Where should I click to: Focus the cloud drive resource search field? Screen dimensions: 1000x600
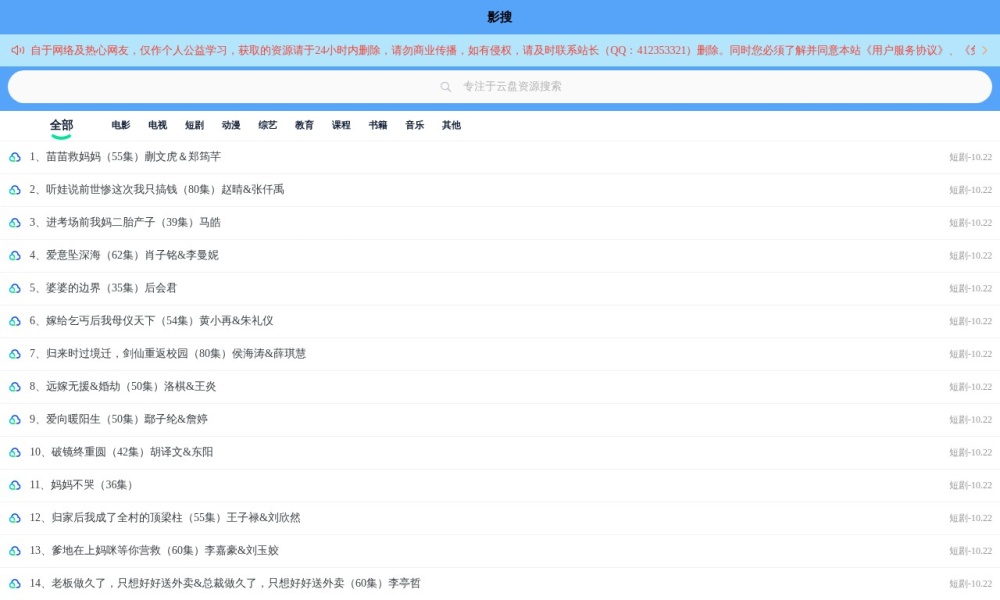pos(500,87)
